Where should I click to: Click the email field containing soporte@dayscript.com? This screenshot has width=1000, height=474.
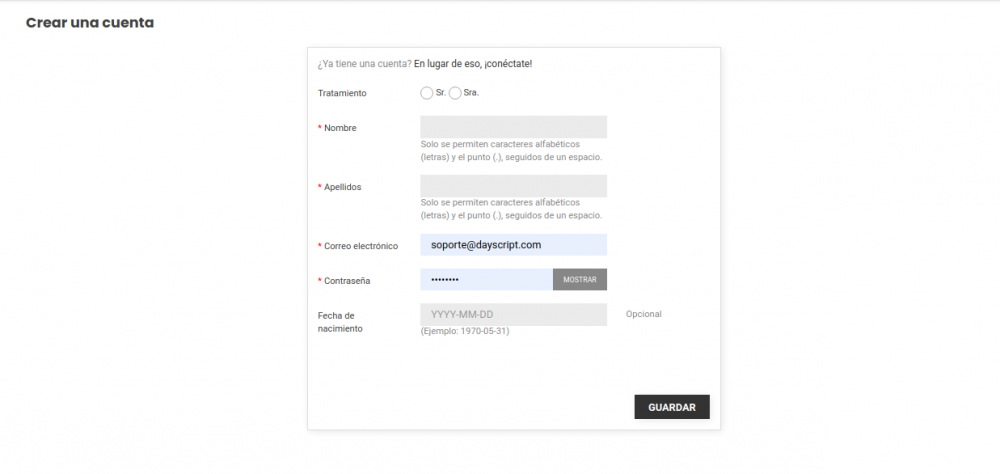pos(513,245)
